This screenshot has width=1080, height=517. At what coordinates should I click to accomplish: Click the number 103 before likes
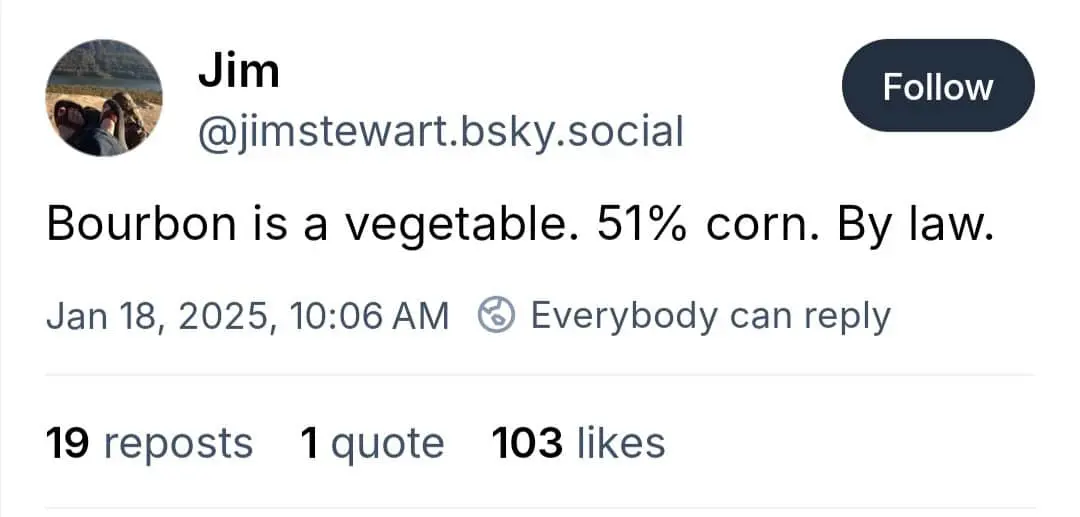(527, 442)
